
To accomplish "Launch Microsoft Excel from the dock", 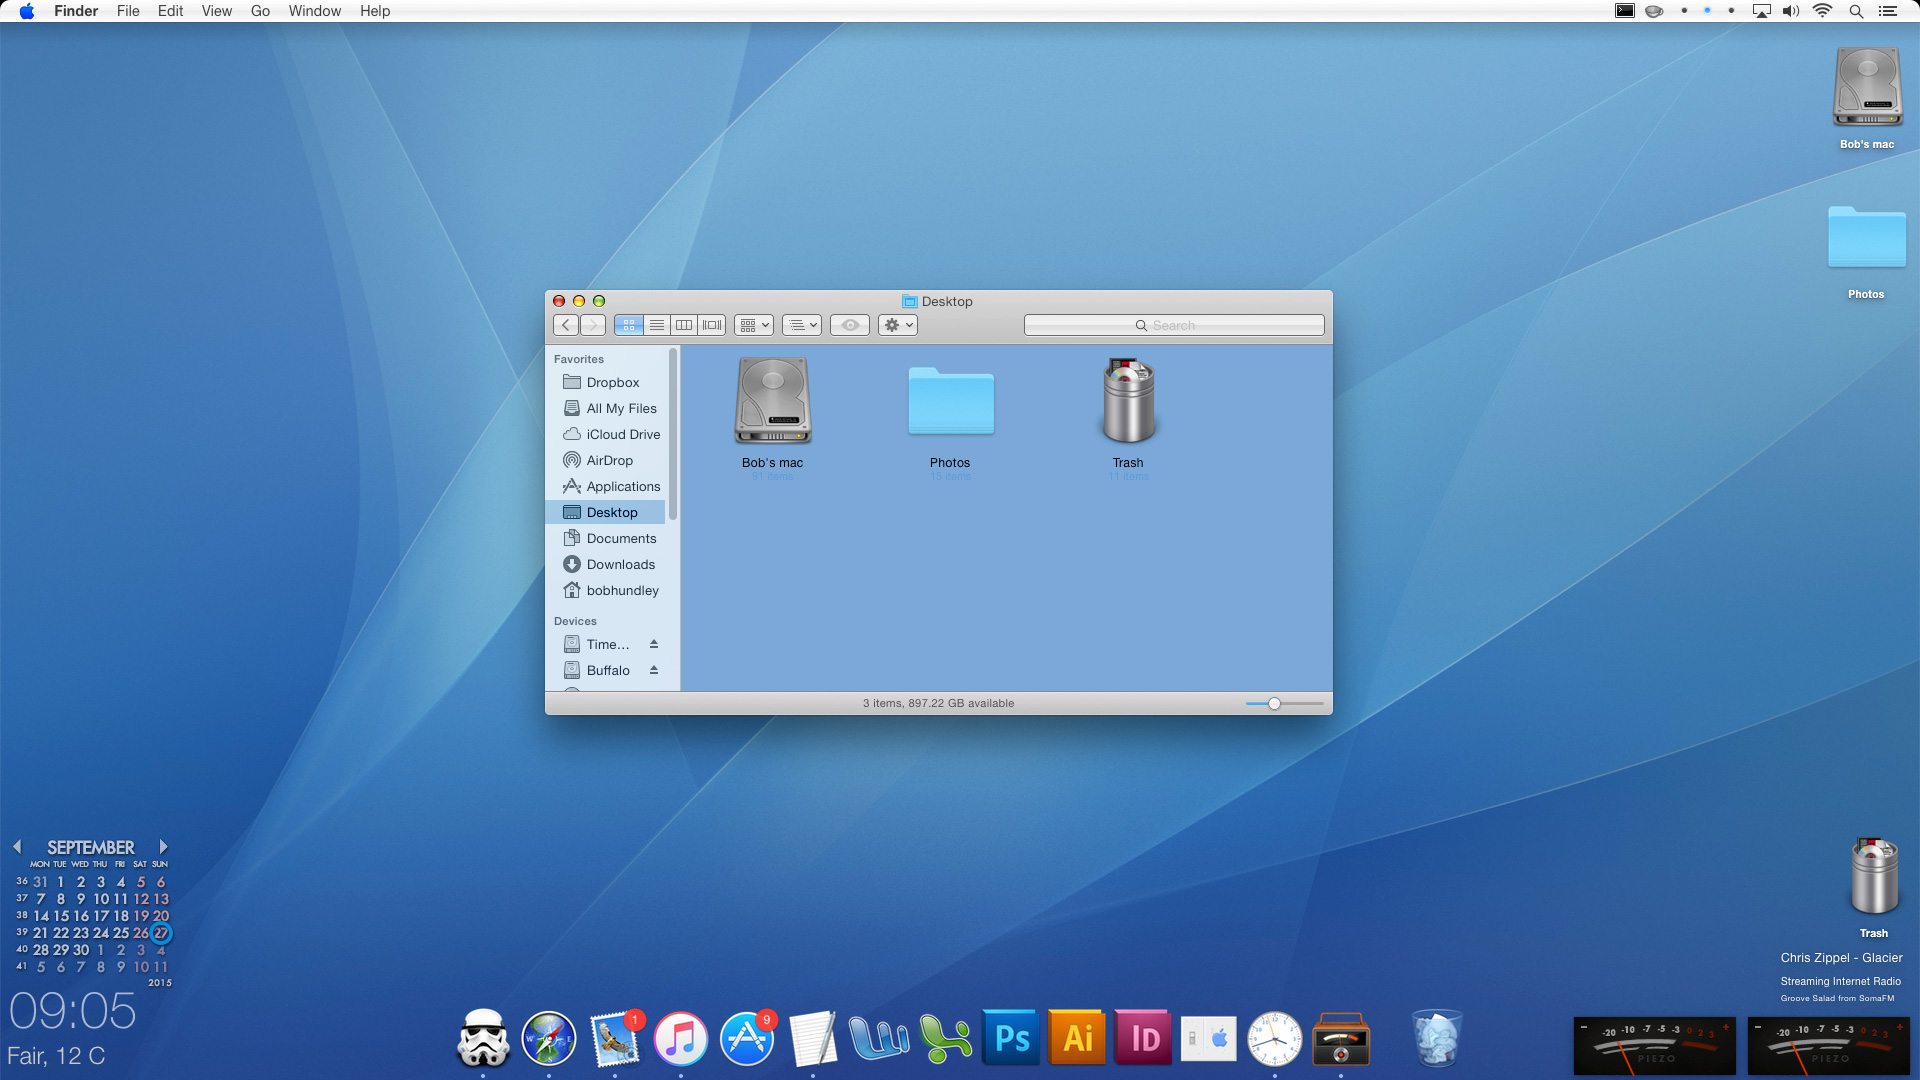I will (x=945, y=1038).
